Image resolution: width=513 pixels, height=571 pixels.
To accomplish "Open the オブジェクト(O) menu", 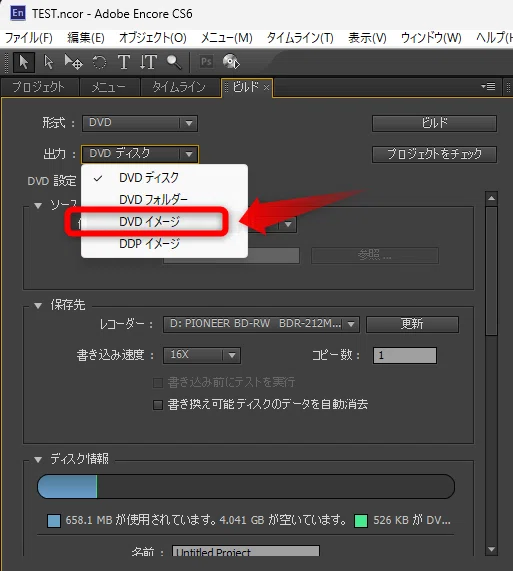I will 153,38.
